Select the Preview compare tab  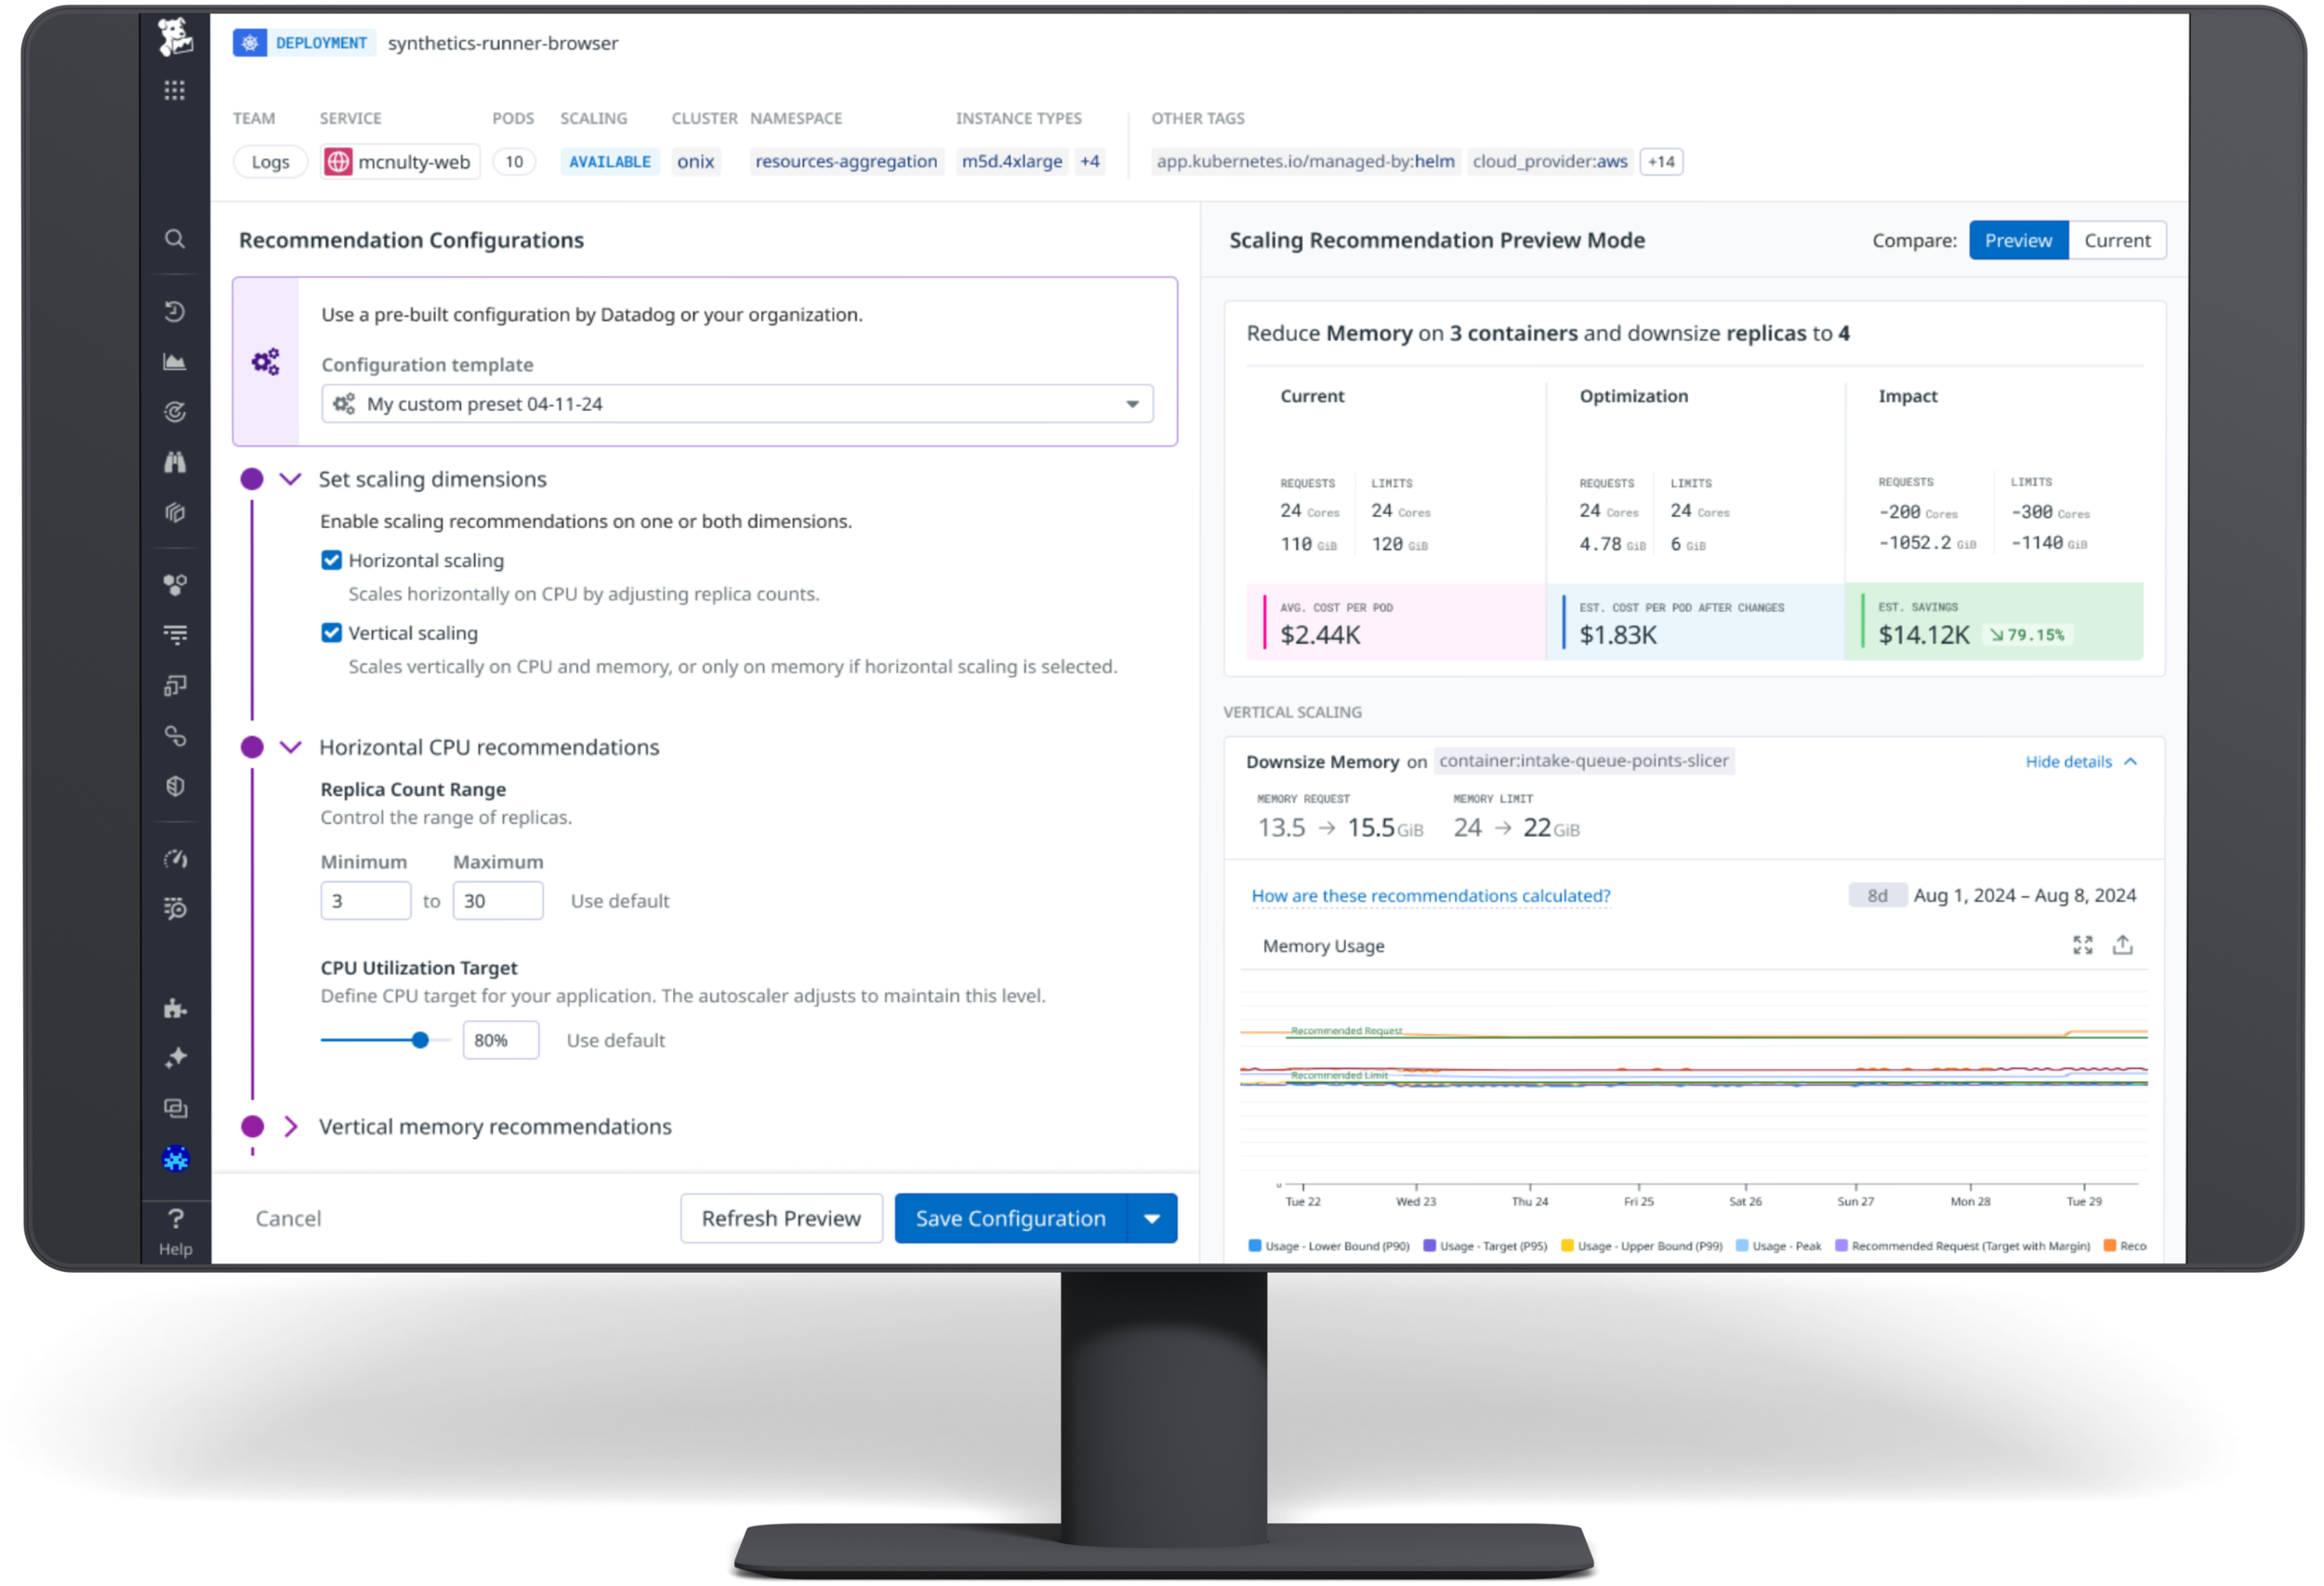click(x=2018, y=240)
